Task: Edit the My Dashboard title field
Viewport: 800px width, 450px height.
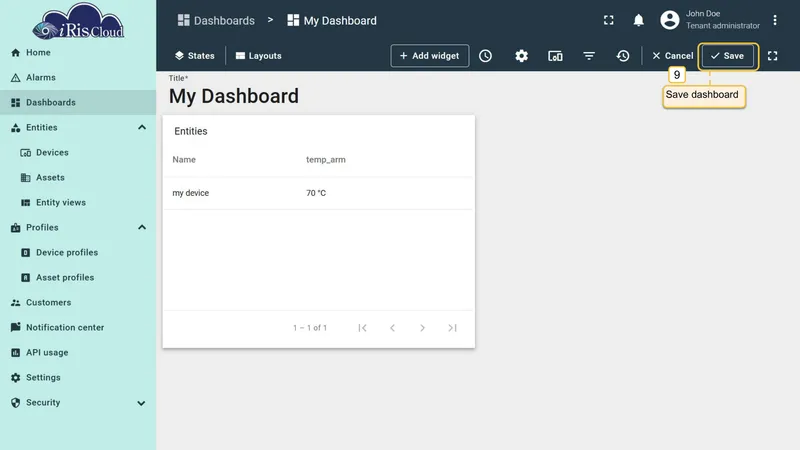Action: click(x=234, y=96)
